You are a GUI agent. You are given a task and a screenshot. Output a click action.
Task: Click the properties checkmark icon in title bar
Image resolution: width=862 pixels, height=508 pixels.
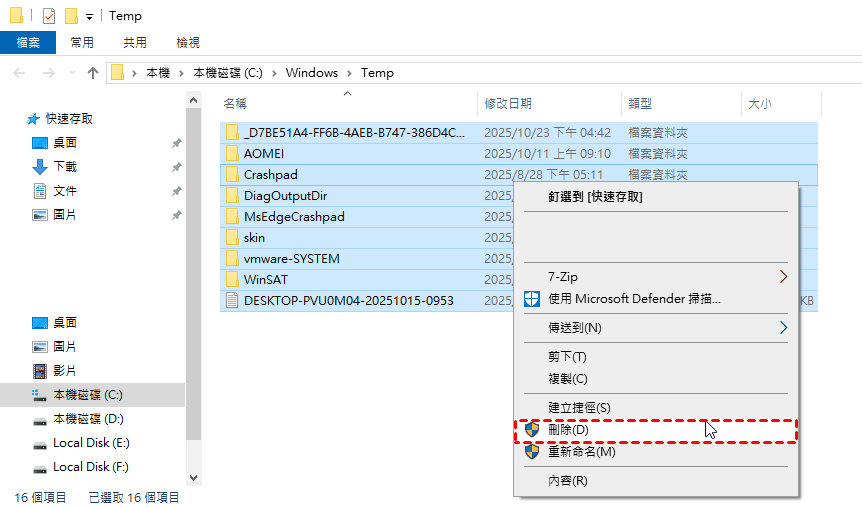click(x=50, y=16)
